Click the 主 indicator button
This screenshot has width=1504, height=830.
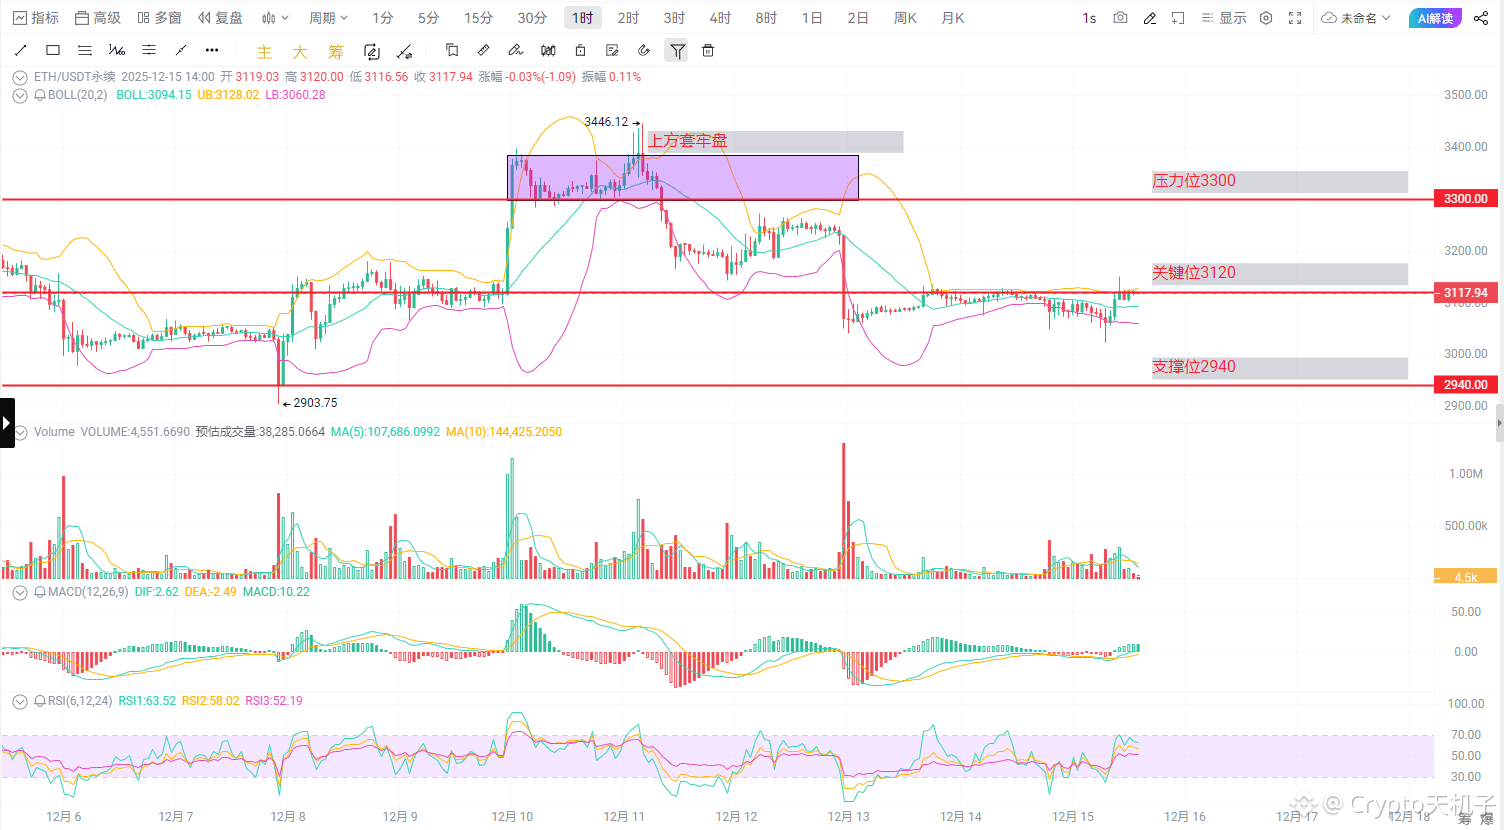point(264,52)
